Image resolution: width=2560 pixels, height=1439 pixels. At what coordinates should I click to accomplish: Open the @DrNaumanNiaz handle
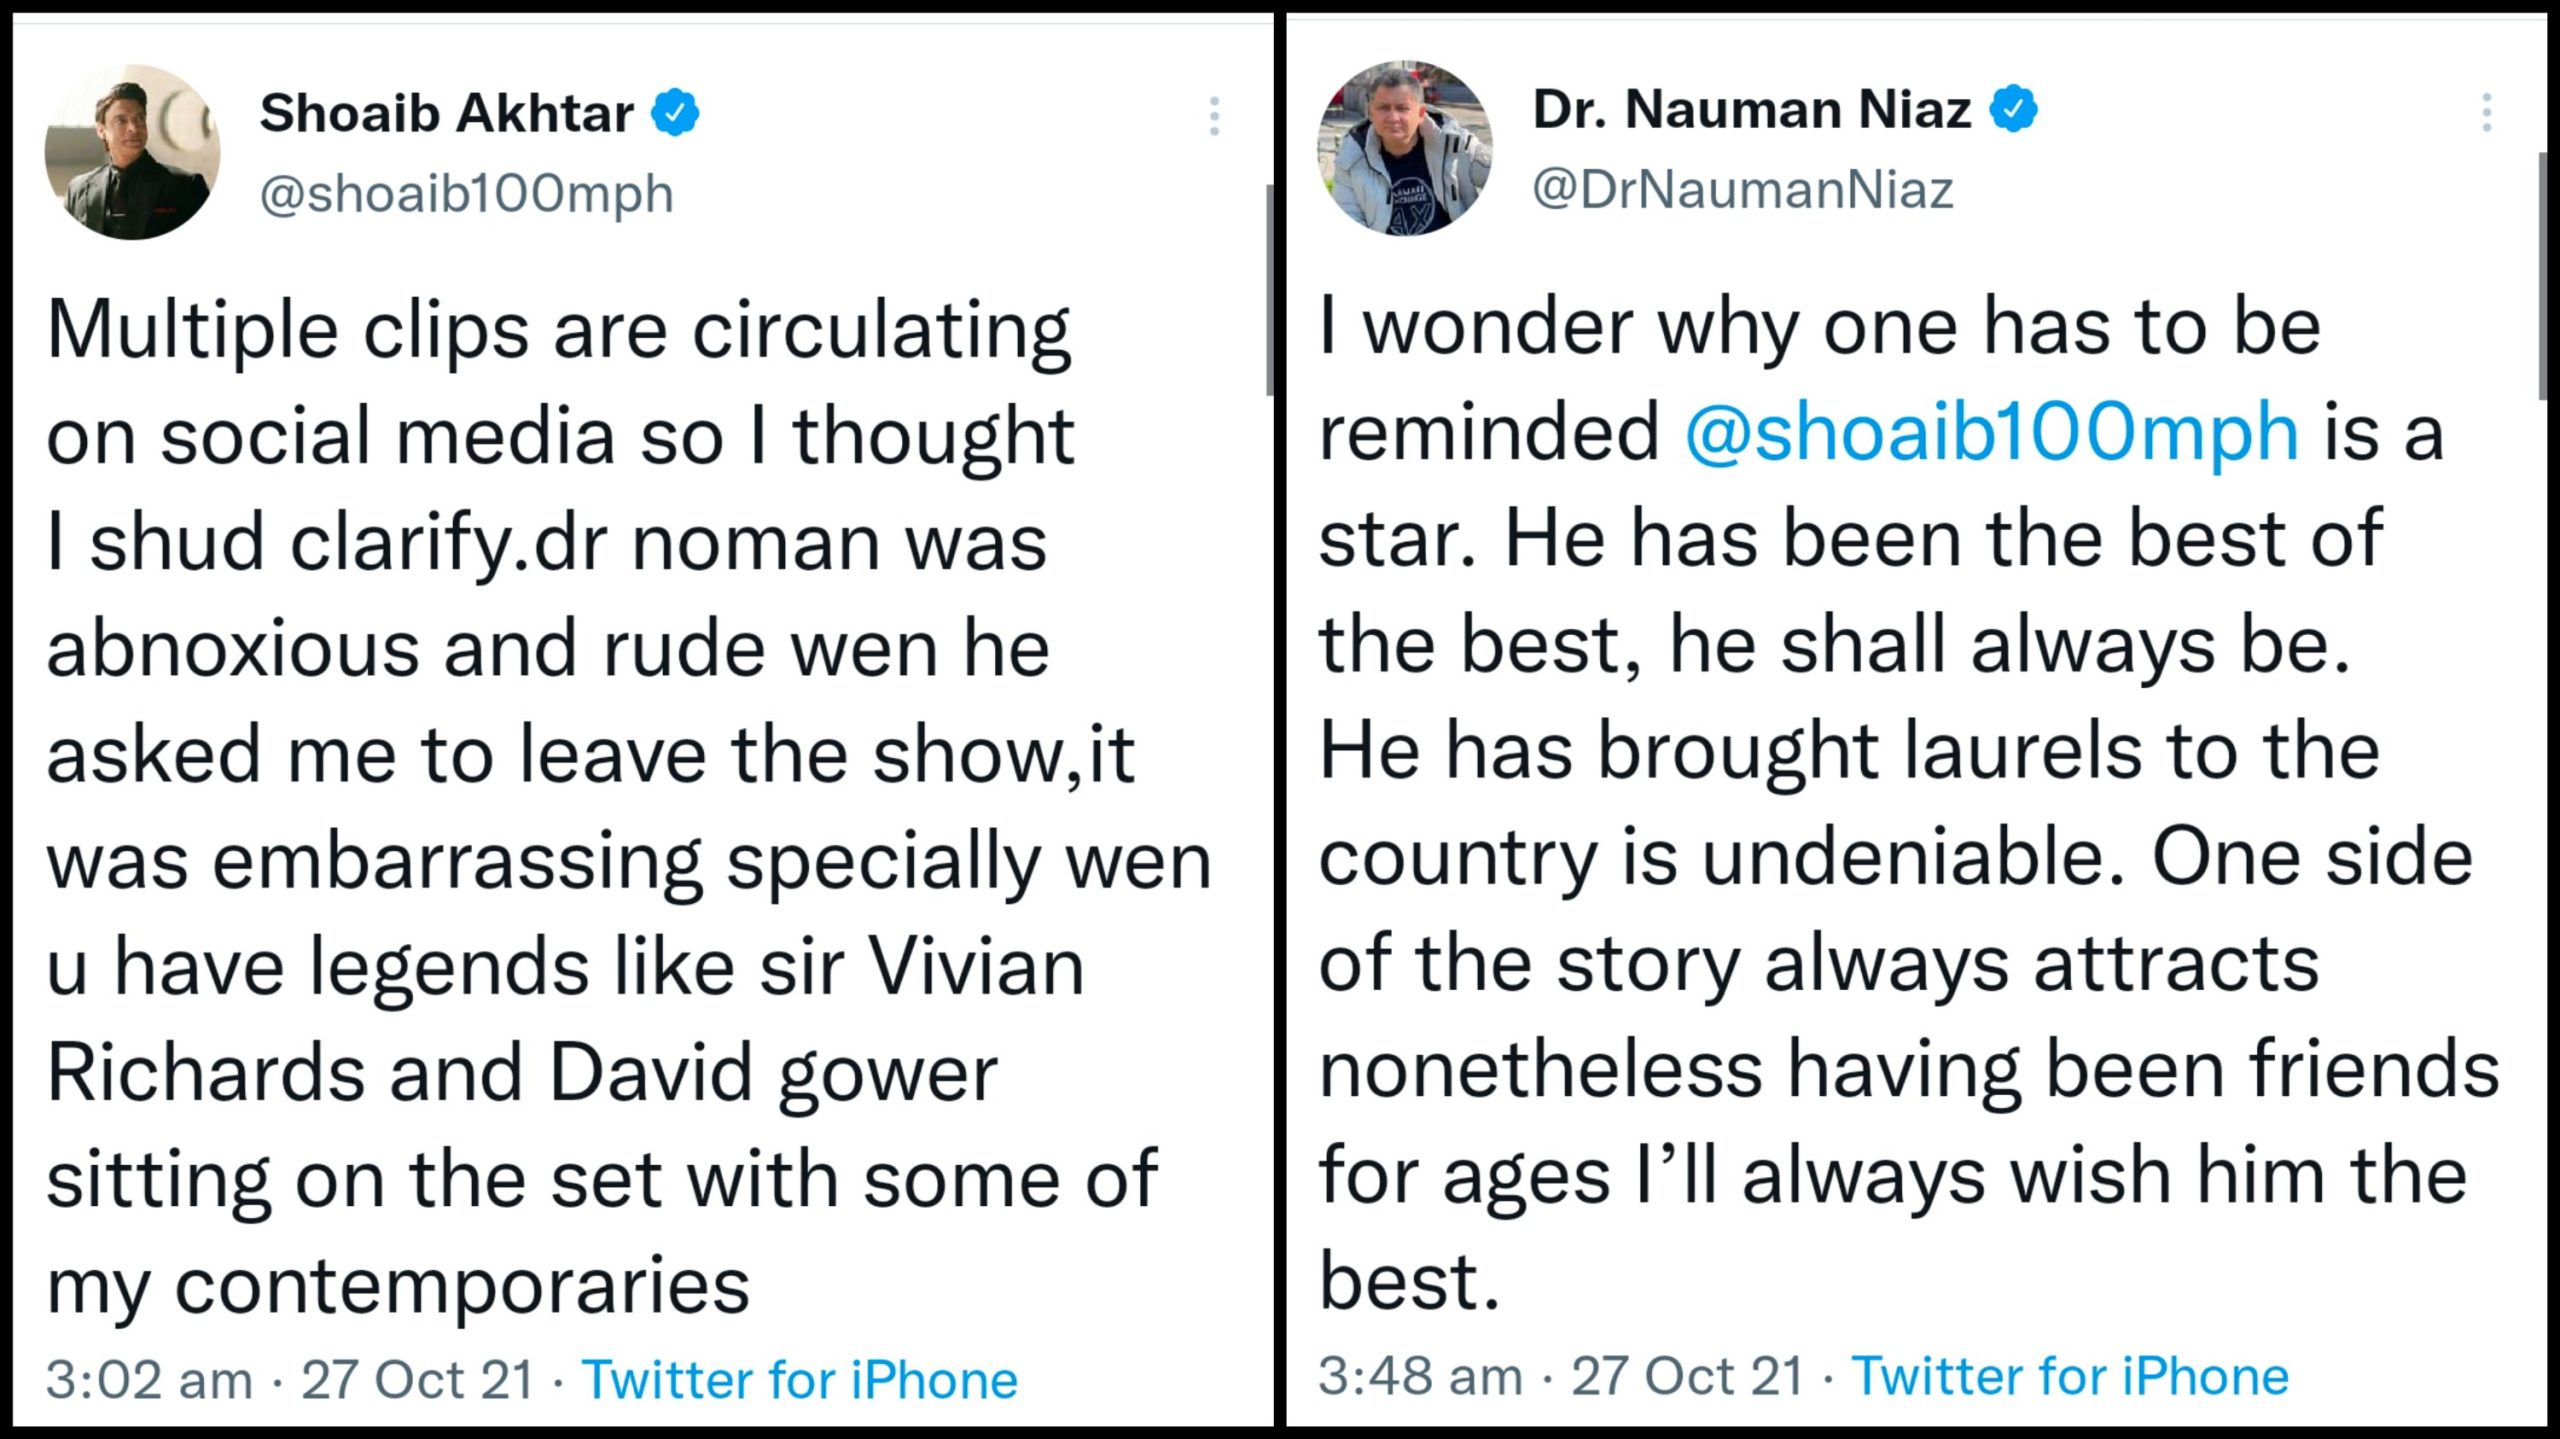point(1742,189)
